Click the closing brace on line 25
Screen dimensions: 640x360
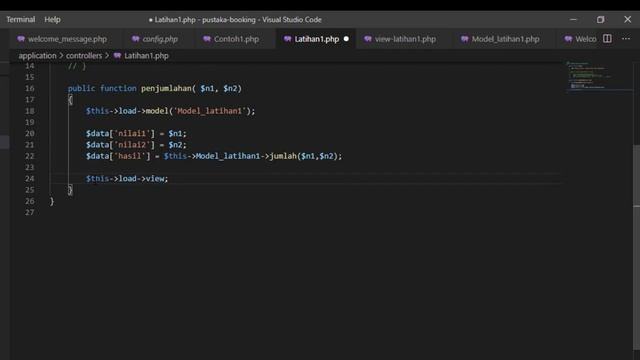pyautogui.click(x=70, y=190)
